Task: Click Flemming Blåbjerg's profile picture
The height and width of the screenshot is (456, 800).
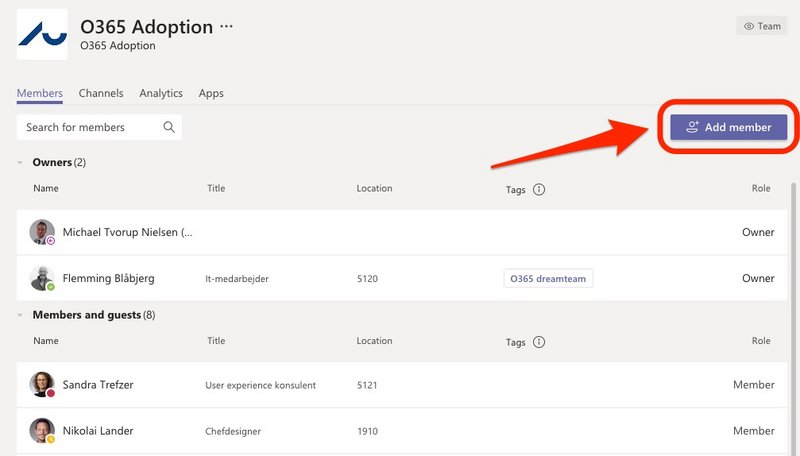Action: (42, 278)
